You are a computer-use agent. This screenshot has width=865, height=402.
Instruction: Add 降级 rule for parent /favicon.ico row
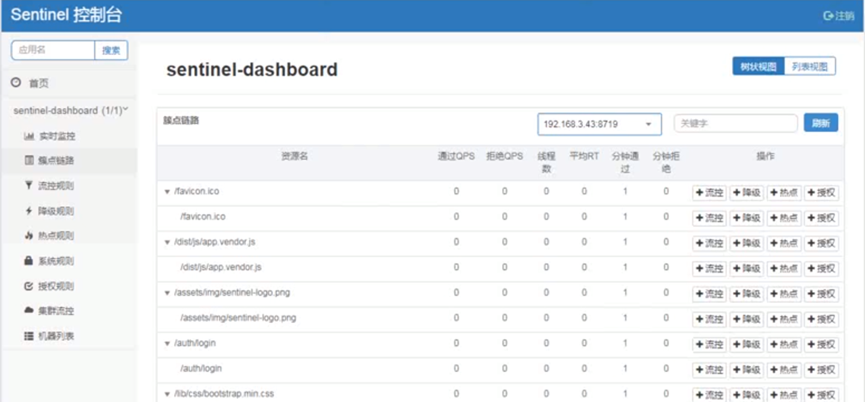[x=746, y=193]
